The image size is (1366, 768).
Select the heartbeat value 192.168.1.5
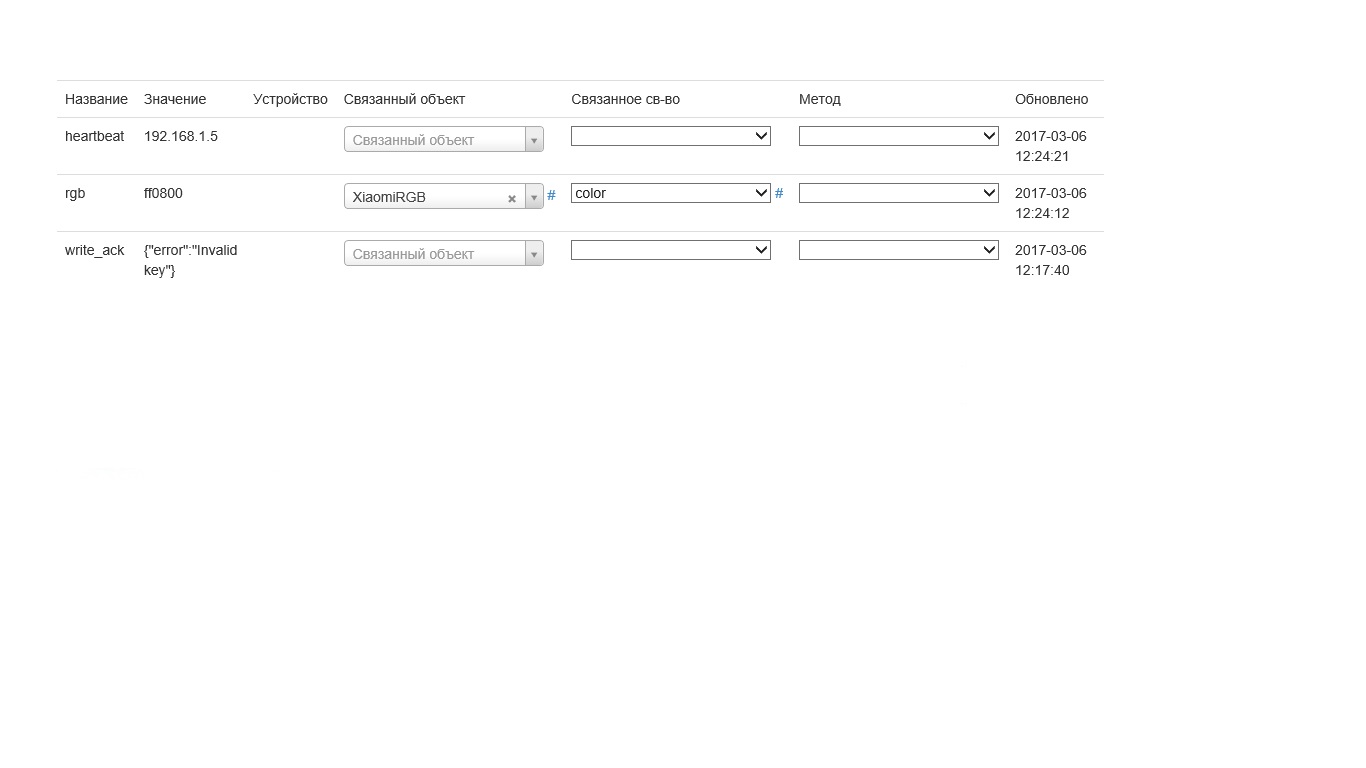click(181, 136)
